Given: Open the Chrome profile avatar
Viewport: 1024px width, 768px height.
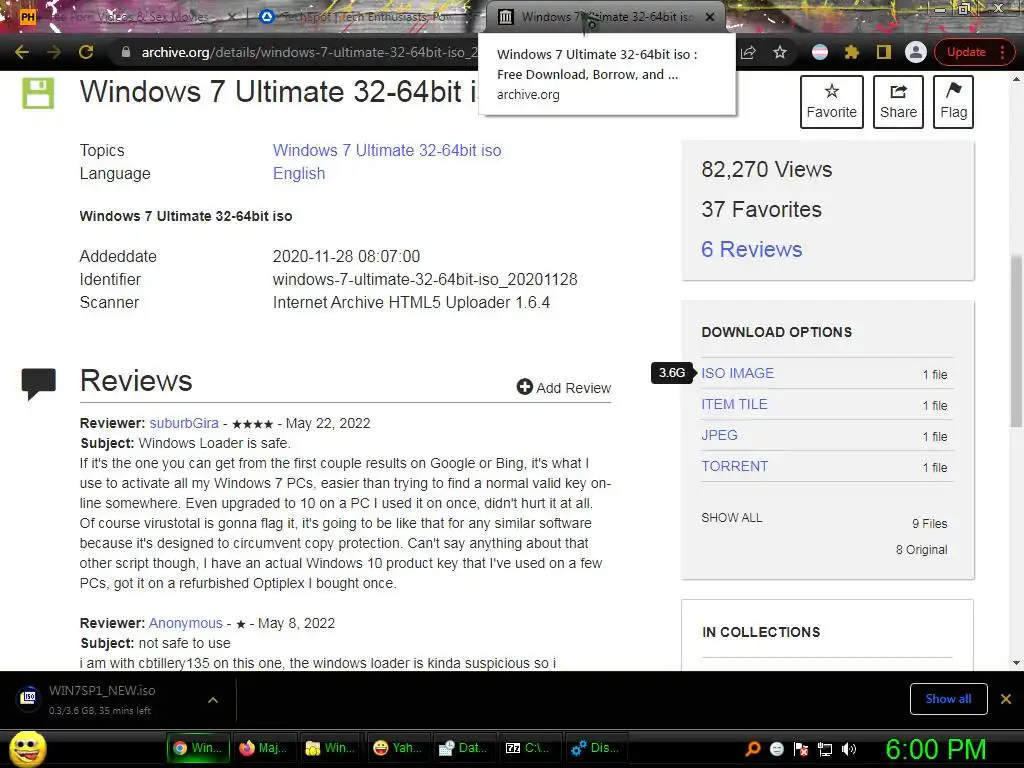Looking at the screenshot, I should pyautogui.click(x=916, y=52).
